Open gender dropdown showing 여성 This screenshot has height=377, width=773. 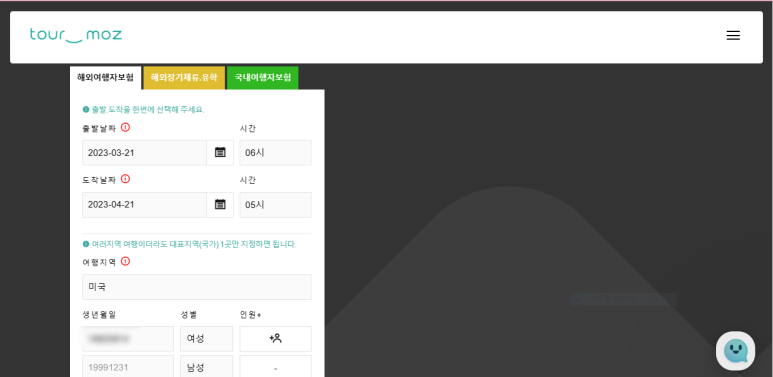(207, 339)
